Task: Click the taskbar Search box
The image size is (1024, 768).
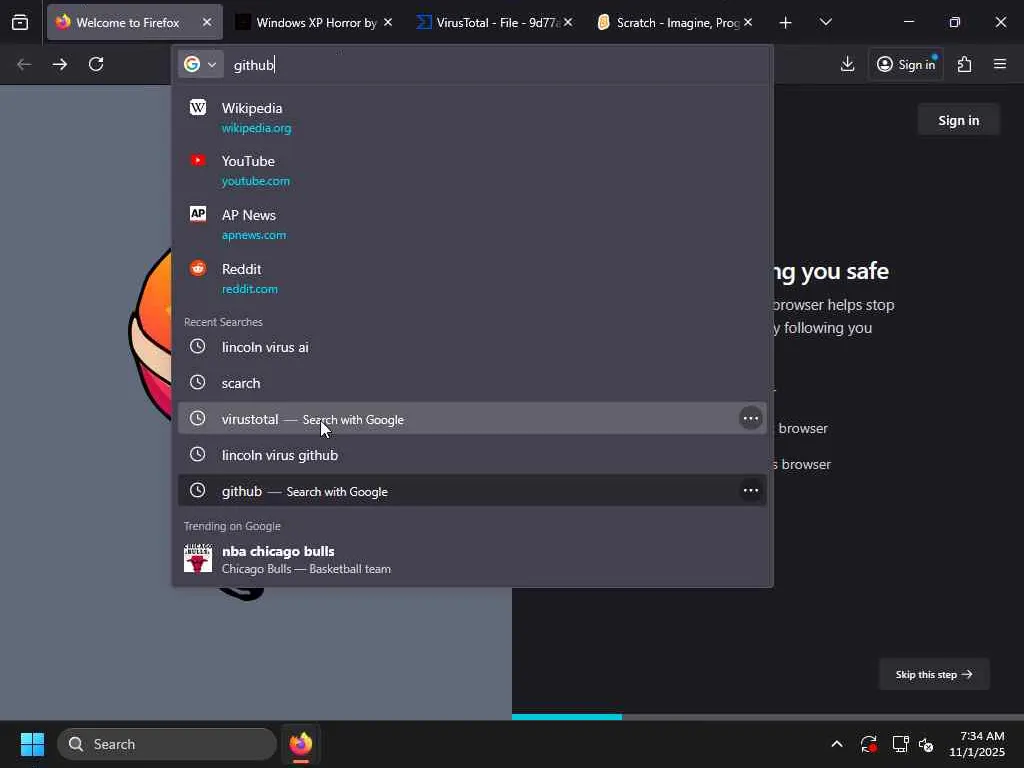Action: point(167,744)
